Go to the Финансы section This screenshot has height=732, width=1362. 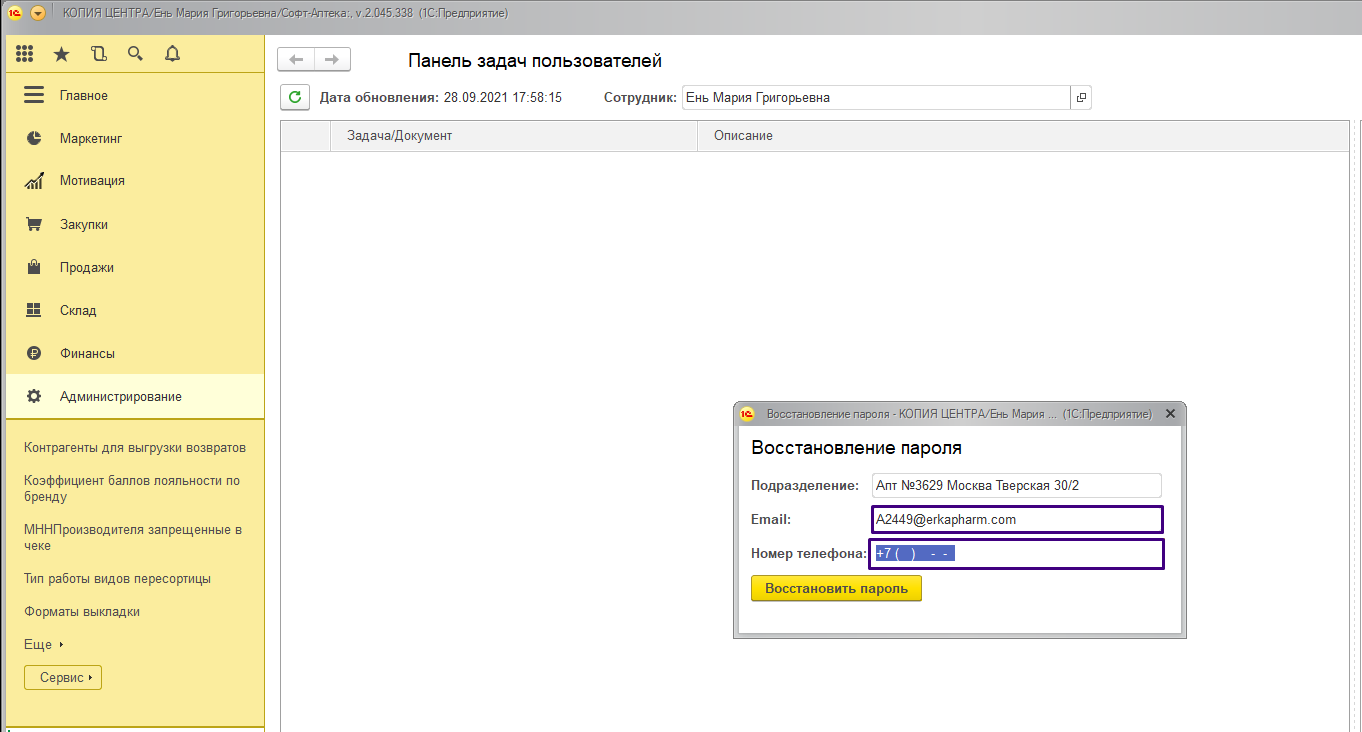pyautogui.click(x=87, y=353)
